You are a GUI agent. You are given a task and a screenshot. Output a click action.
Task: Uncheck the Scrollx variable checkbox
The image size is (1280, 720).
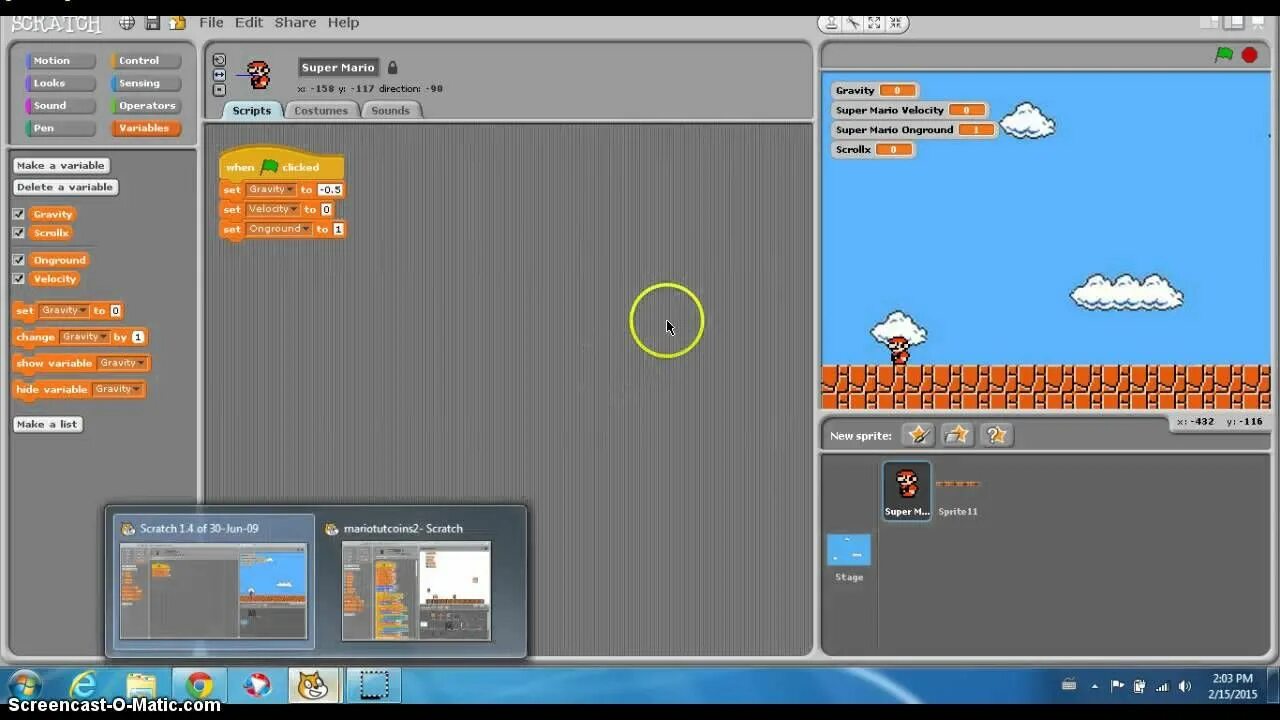click(x=18, y=233)
